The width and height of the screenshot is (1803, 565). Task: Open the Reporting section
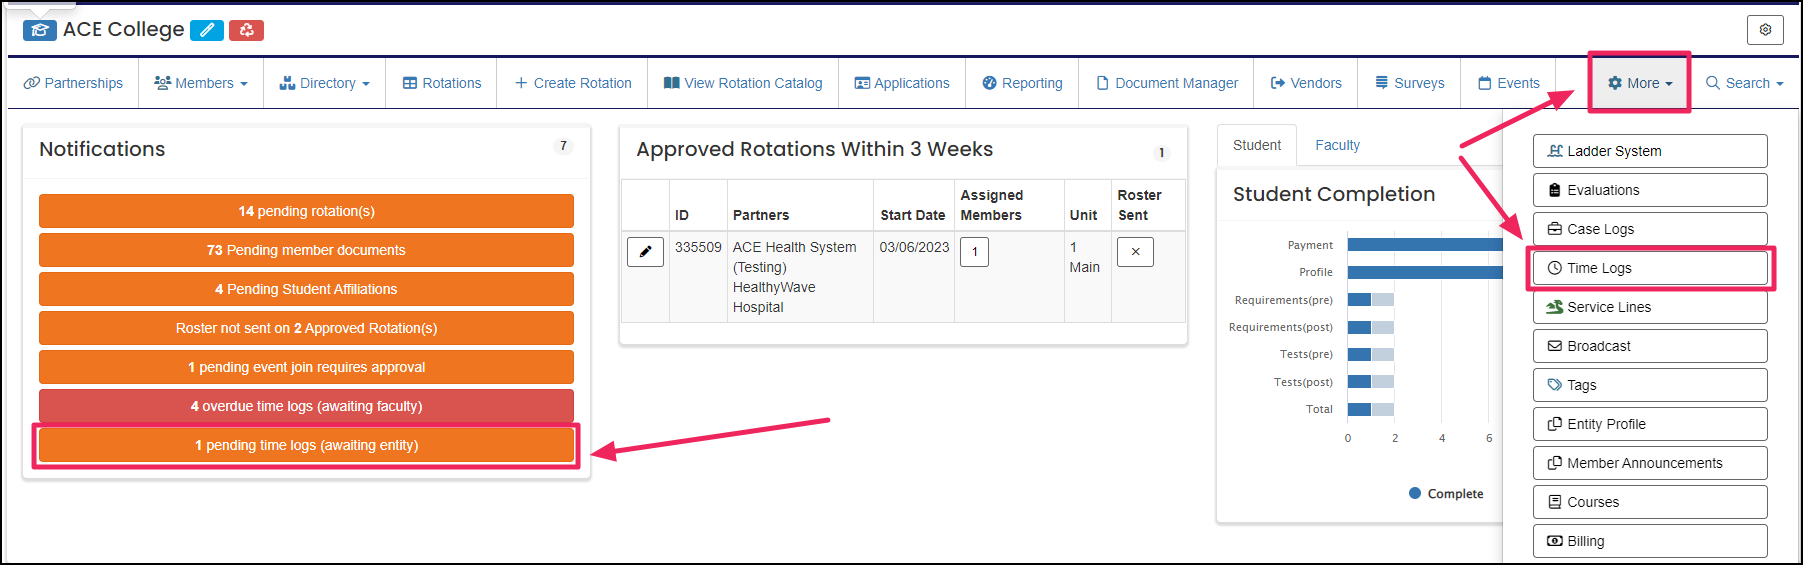(1022, 83)
